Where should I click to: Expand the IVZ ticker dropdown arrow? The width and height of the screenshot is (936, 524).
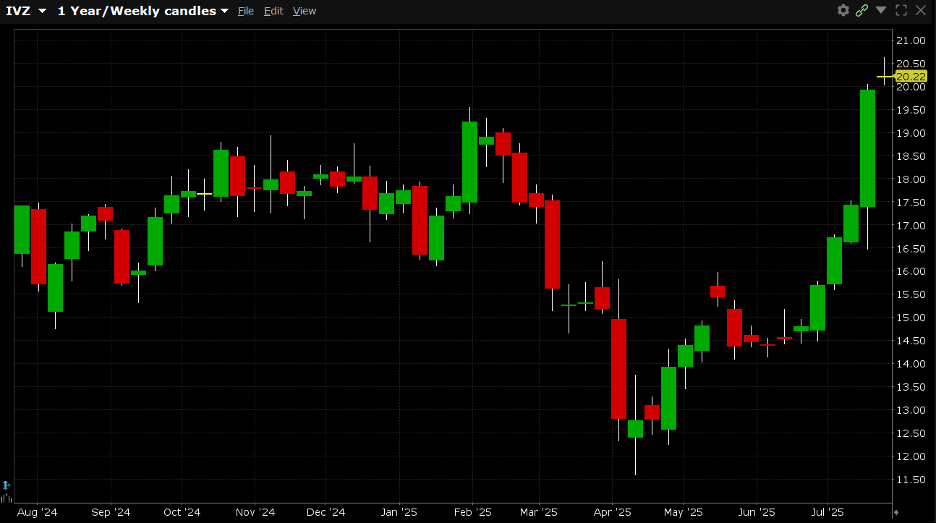tap(42, 11)
